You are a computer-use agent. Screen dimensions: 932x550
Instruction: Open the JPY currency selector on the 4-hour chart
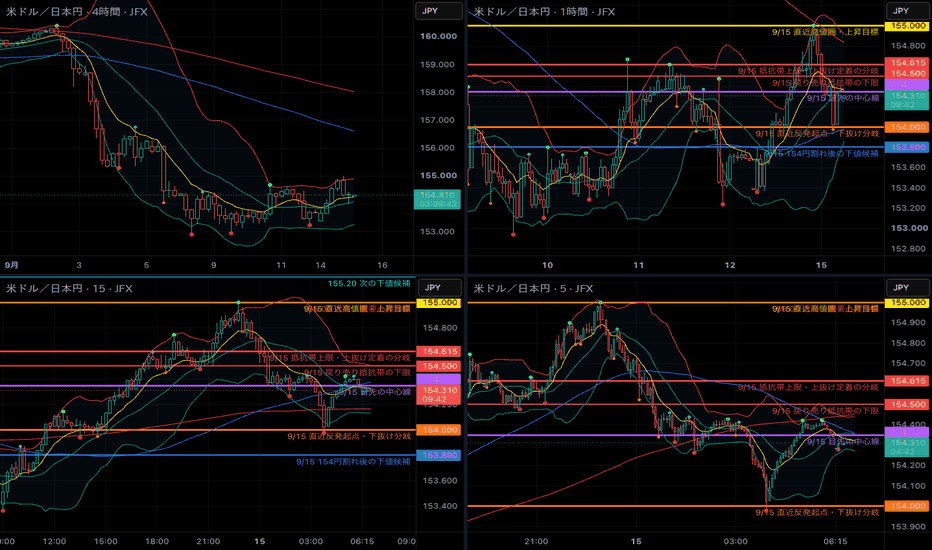pos(438,11)
